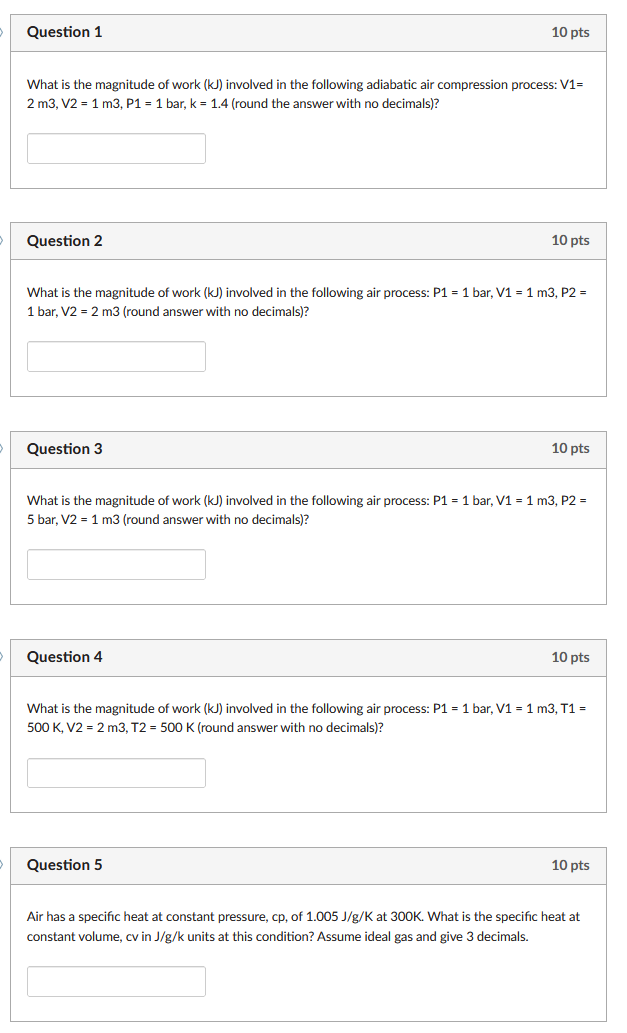Focus the Question 3 answer field
The width and height of the screenshot is (627, 1033).
pyautogui.click(x=116, y=565)
